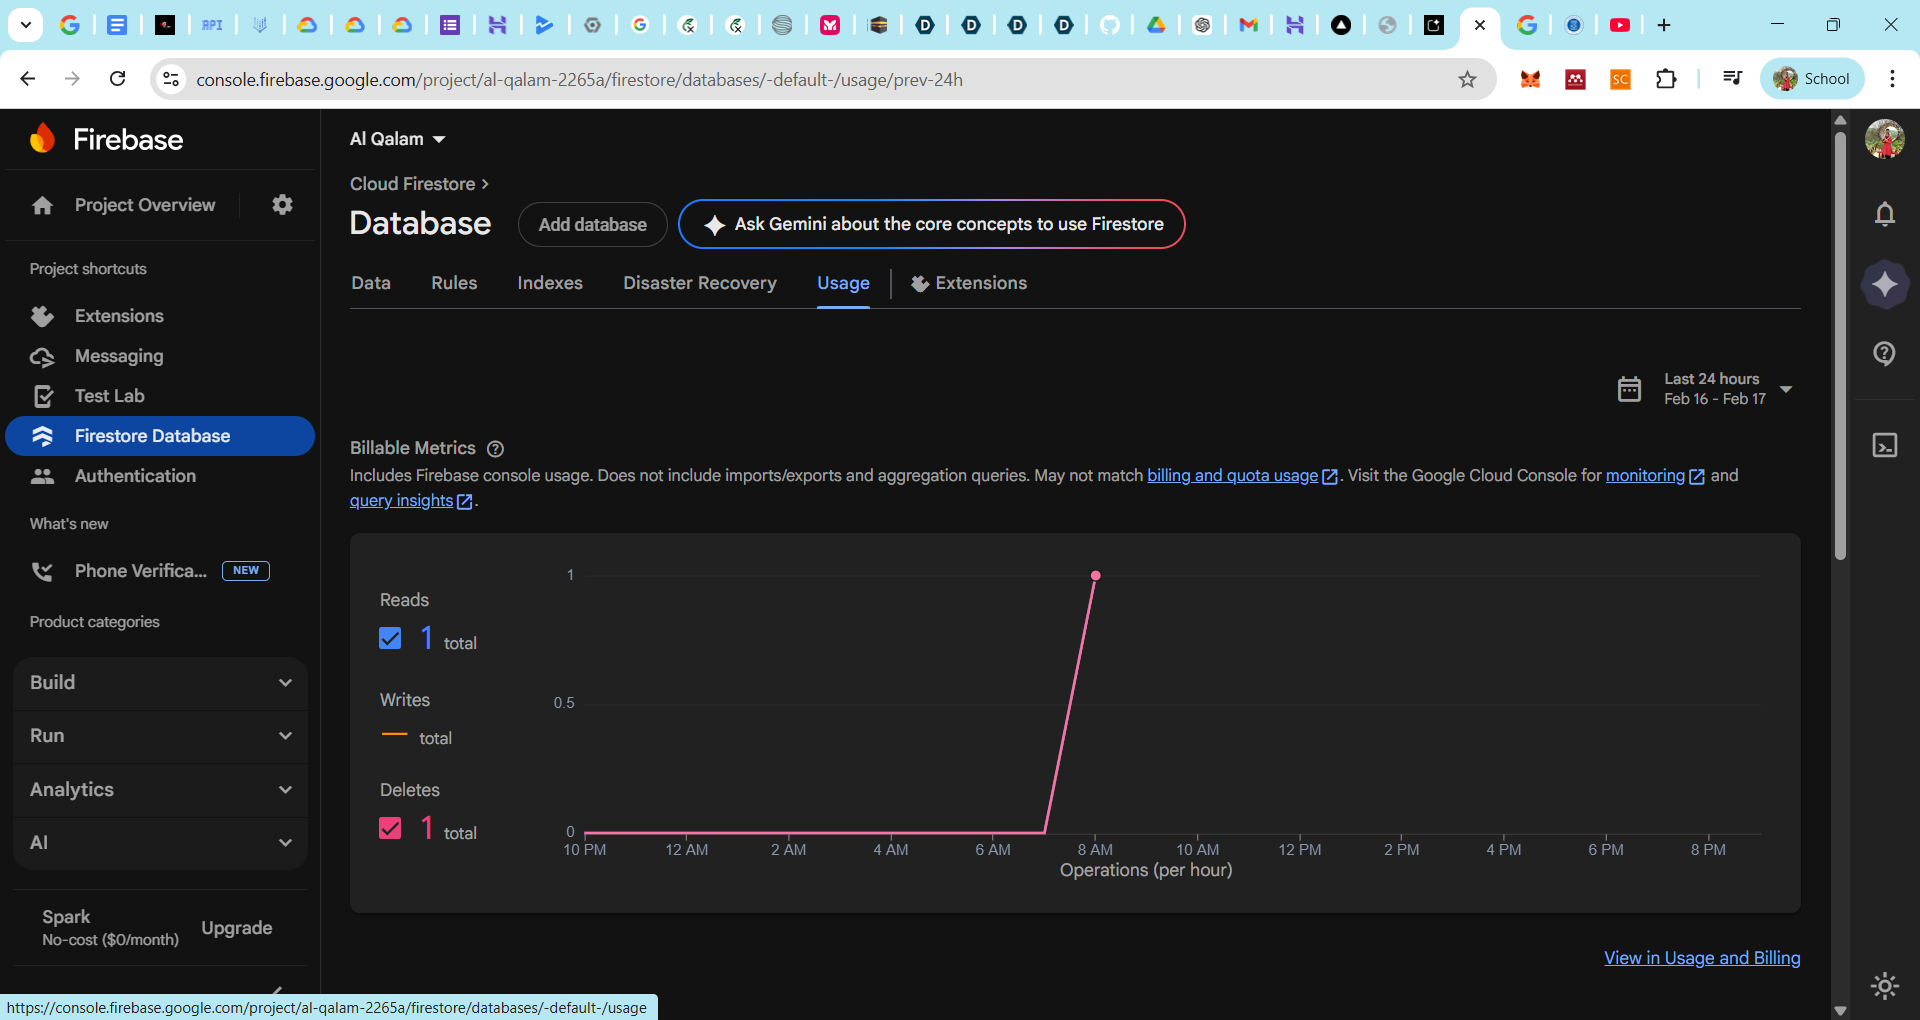Open Firestore Database in the sidebar
Viewport: 1920px width, 1020px height.
(160, 436)
